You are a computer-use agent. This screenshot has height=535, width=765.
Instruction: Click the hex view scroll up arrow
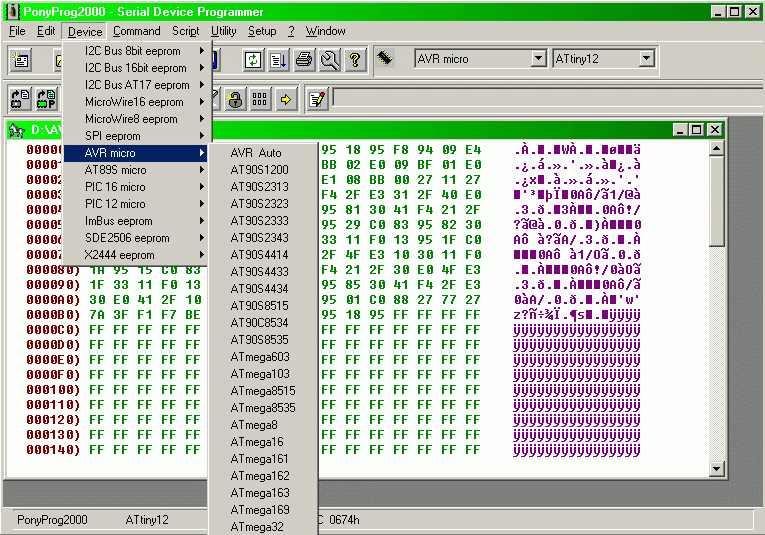[716, 148]
